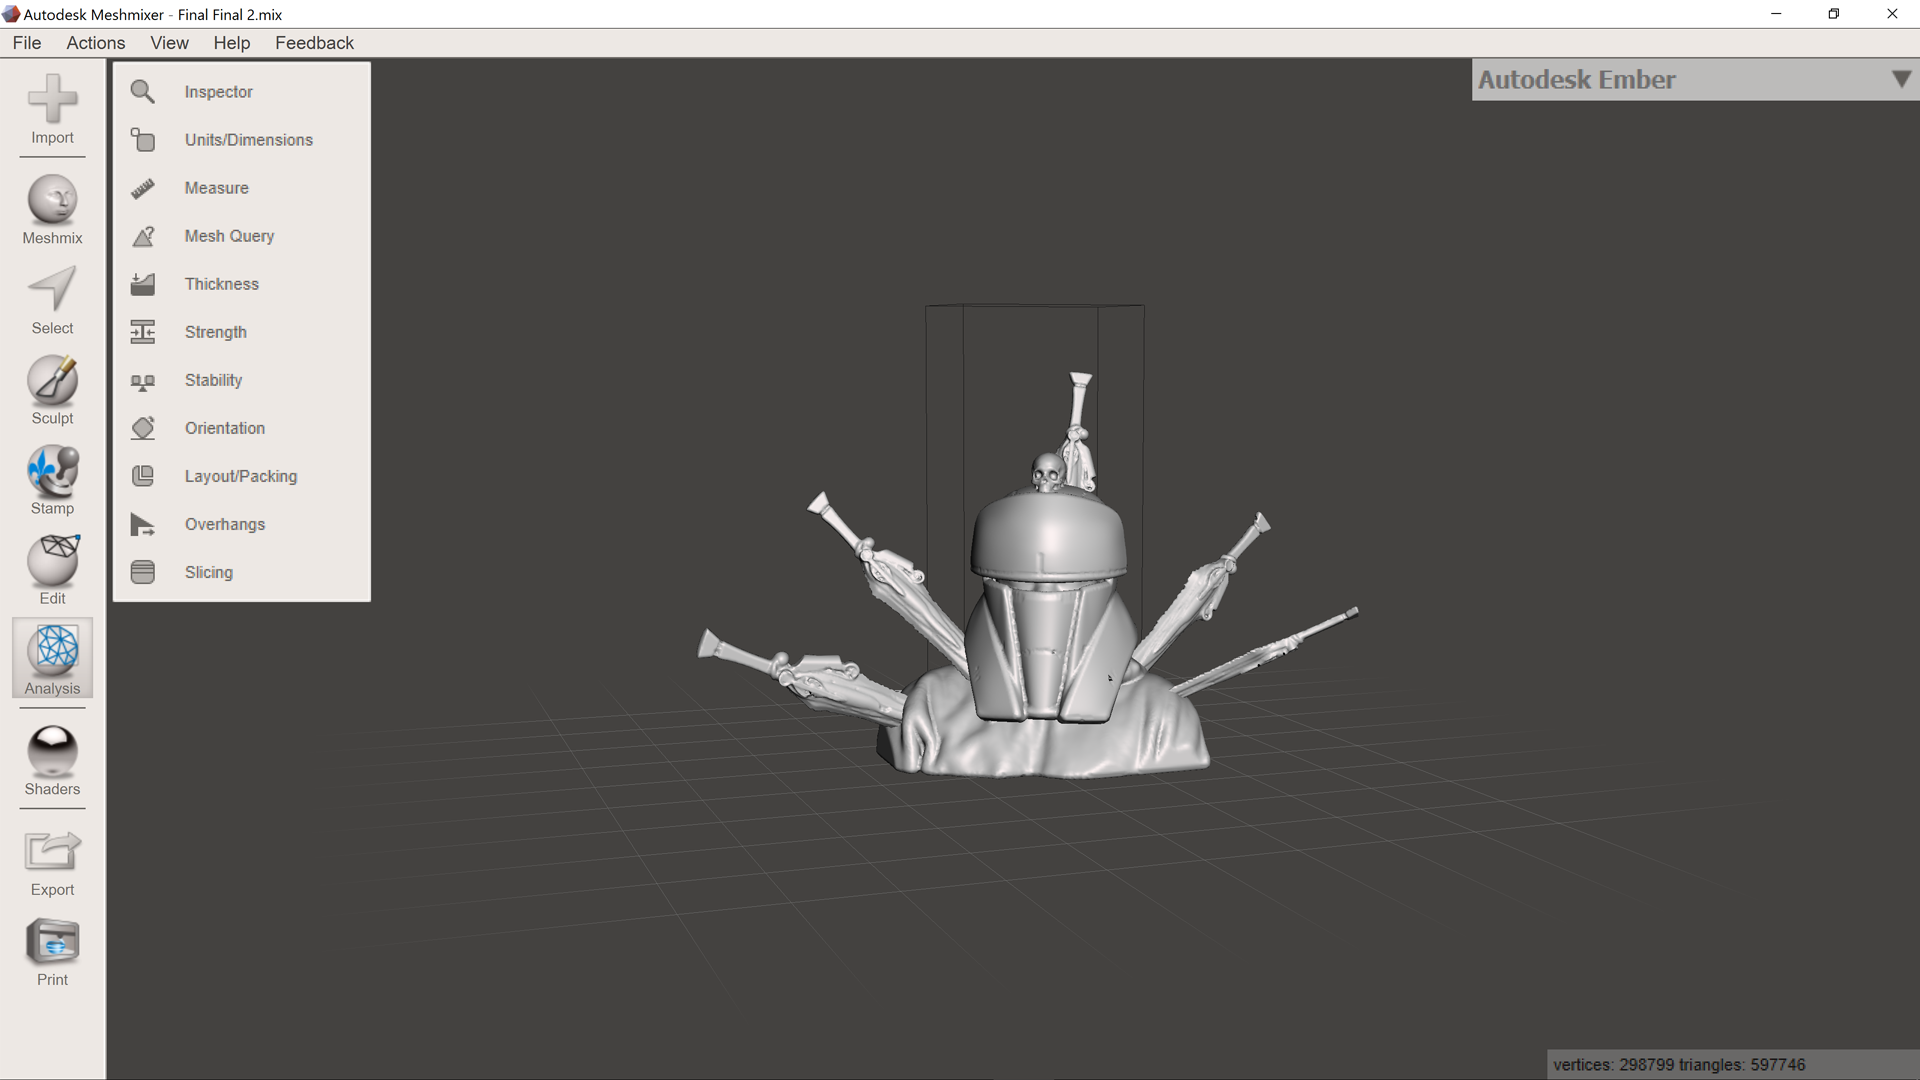1920x1080 pixels.
Task: Choose Mesh Query from the list
Action: 229,236
